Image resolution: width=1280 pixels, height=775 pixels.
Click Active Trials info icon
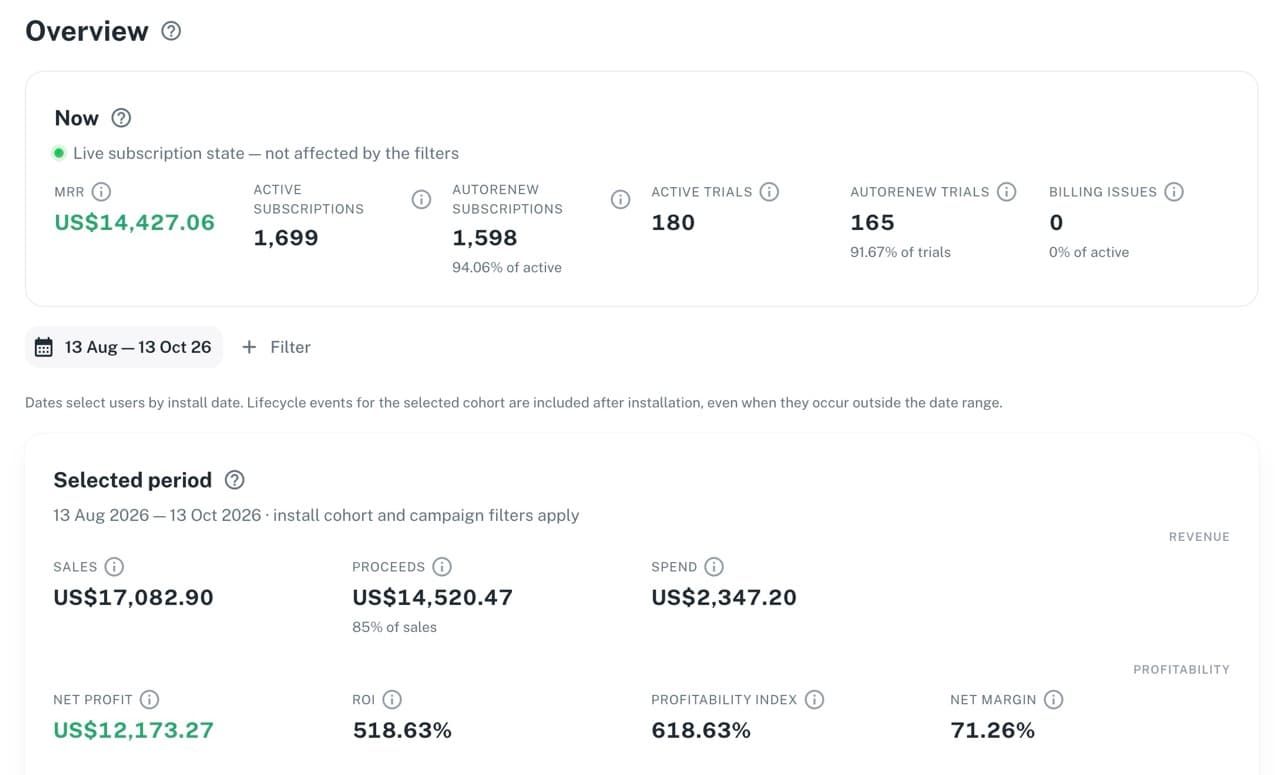point(769,191)
